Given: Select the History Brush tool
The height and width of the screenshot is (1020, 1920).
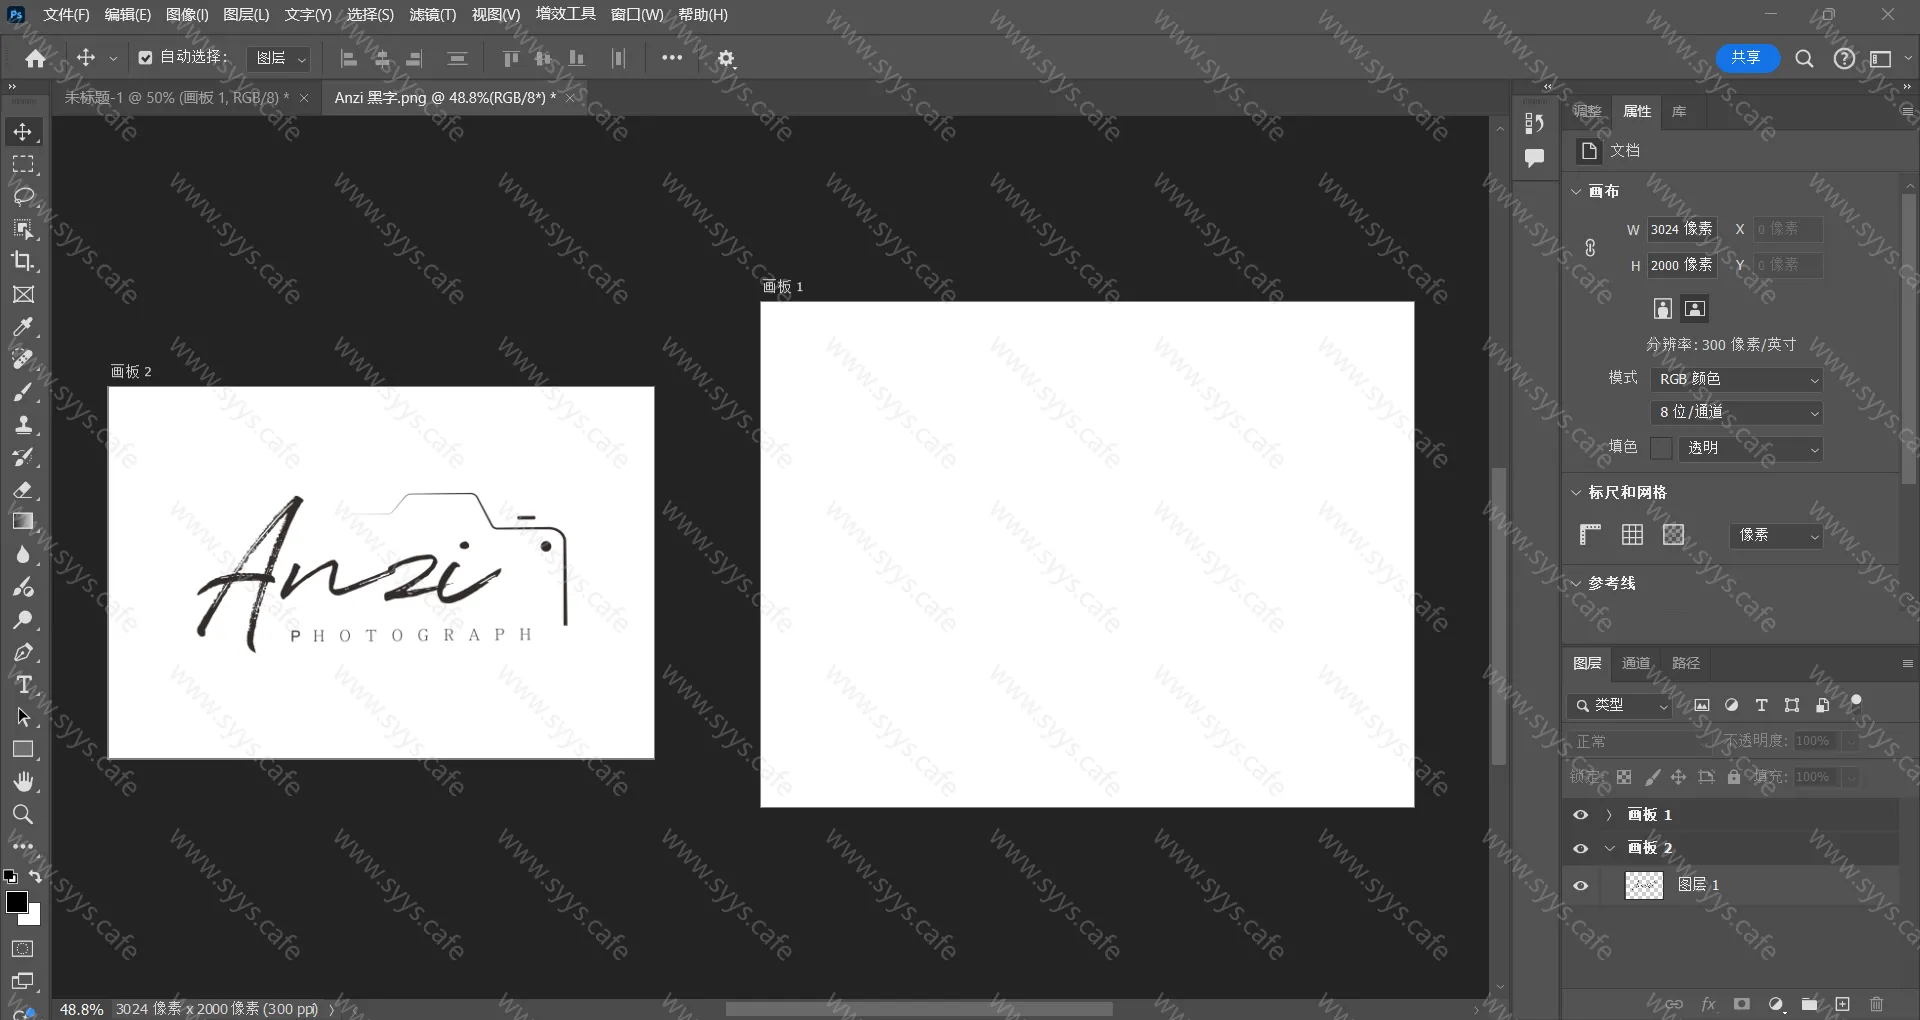Looking at the screenshot, I should pos(23,457).
